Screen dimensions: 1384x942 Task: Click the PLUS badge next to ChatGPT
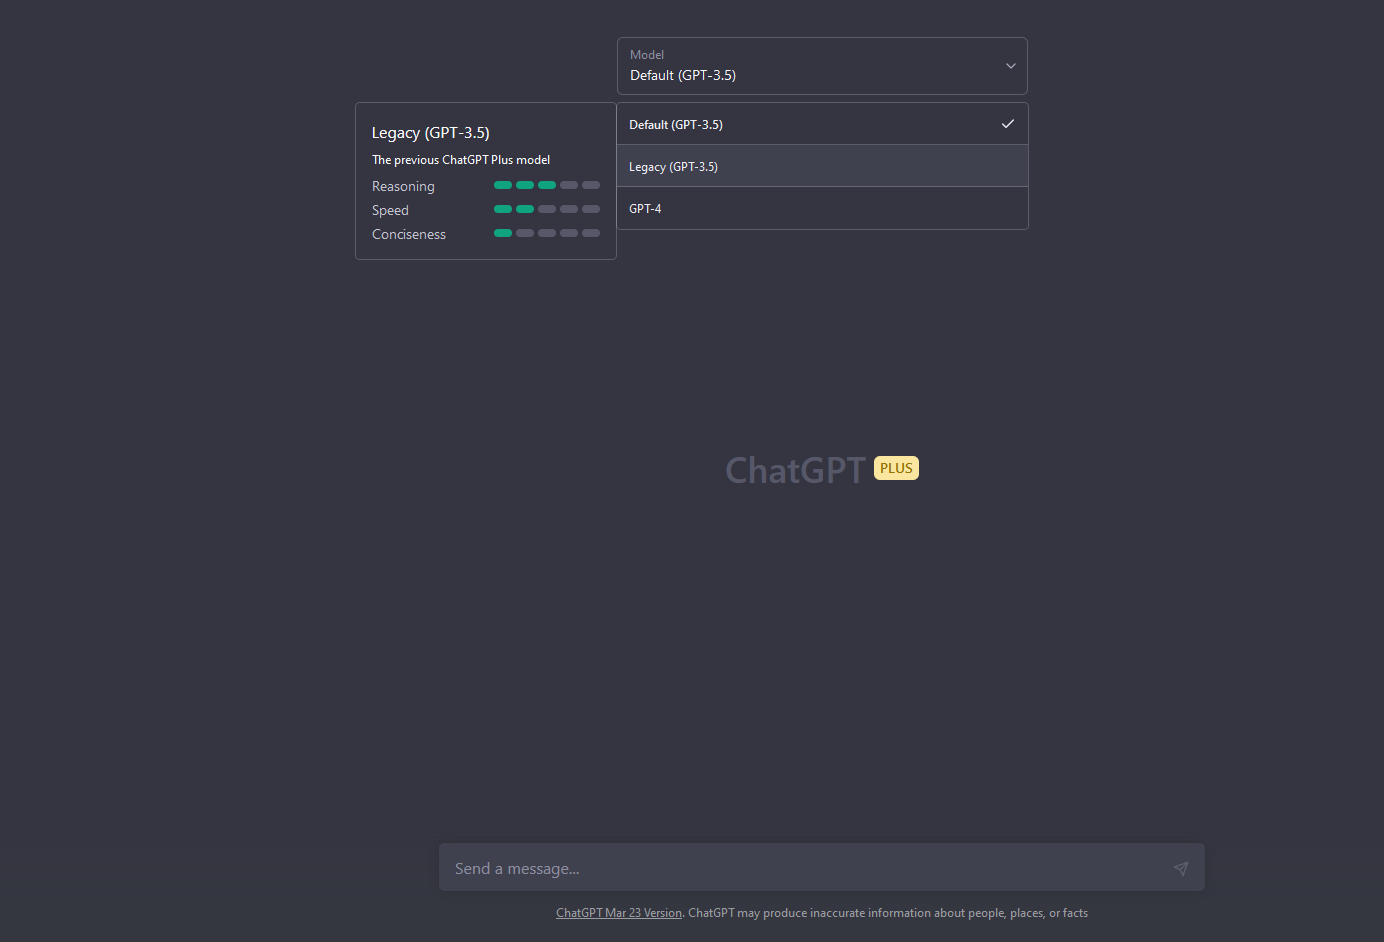[x=896, y=468]
